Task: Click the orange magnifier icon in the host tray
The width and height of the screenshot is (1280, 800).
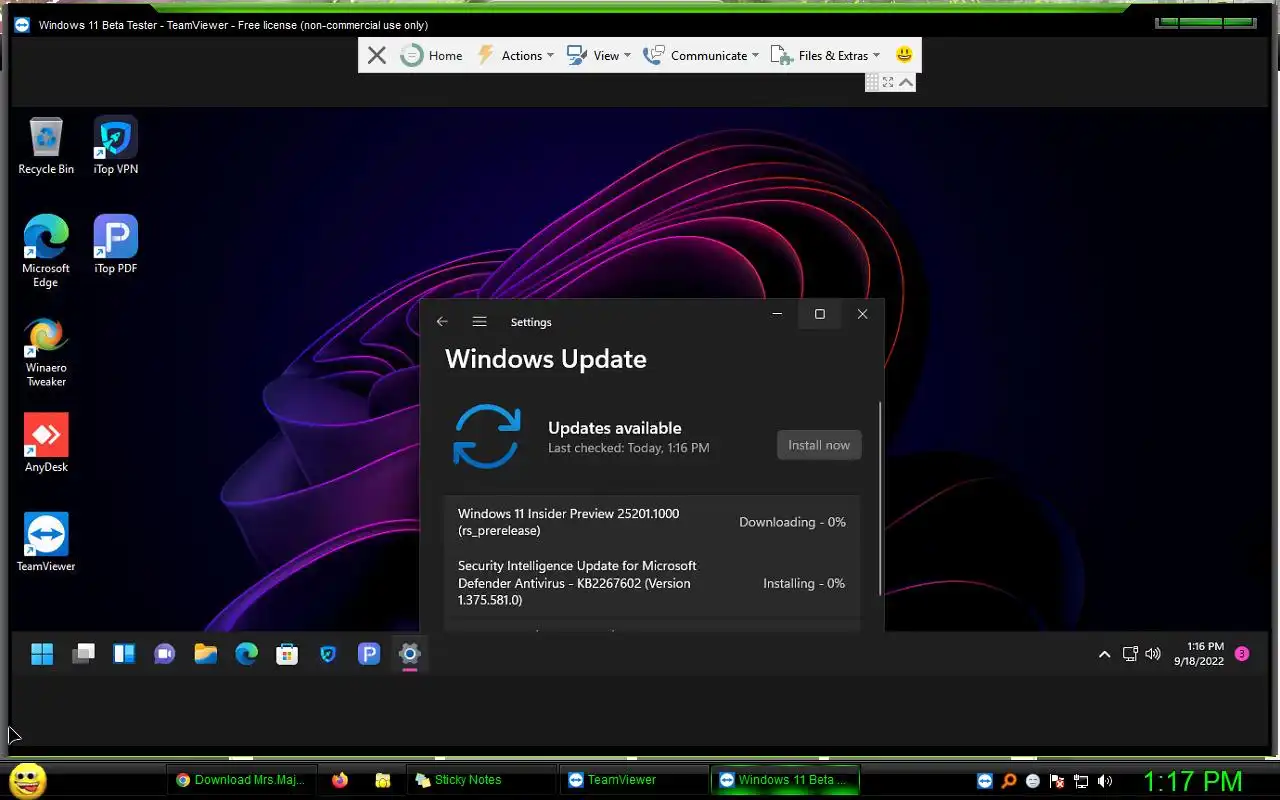Action: click(1009, 781)
